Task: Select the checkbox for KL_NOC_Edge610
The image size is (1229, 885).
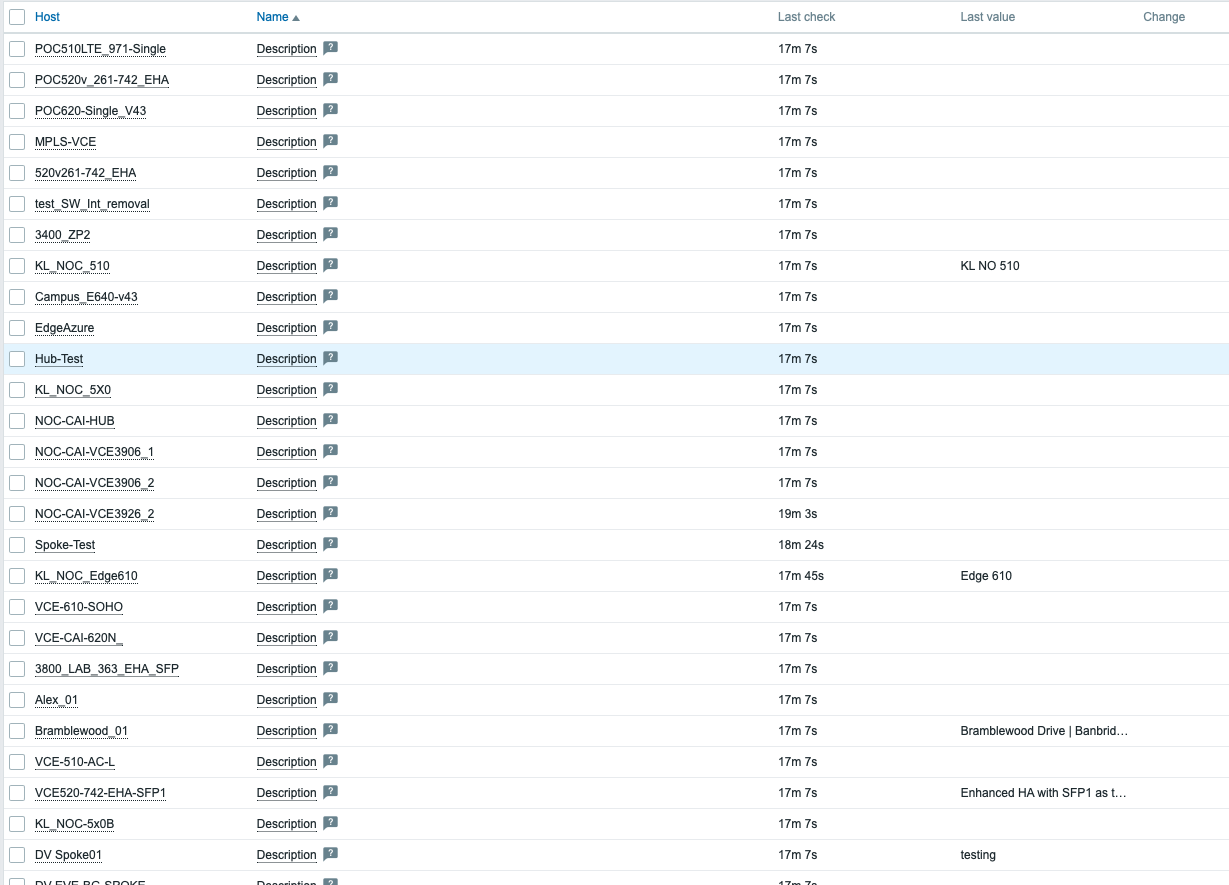Action: click(x=17, y=576)
